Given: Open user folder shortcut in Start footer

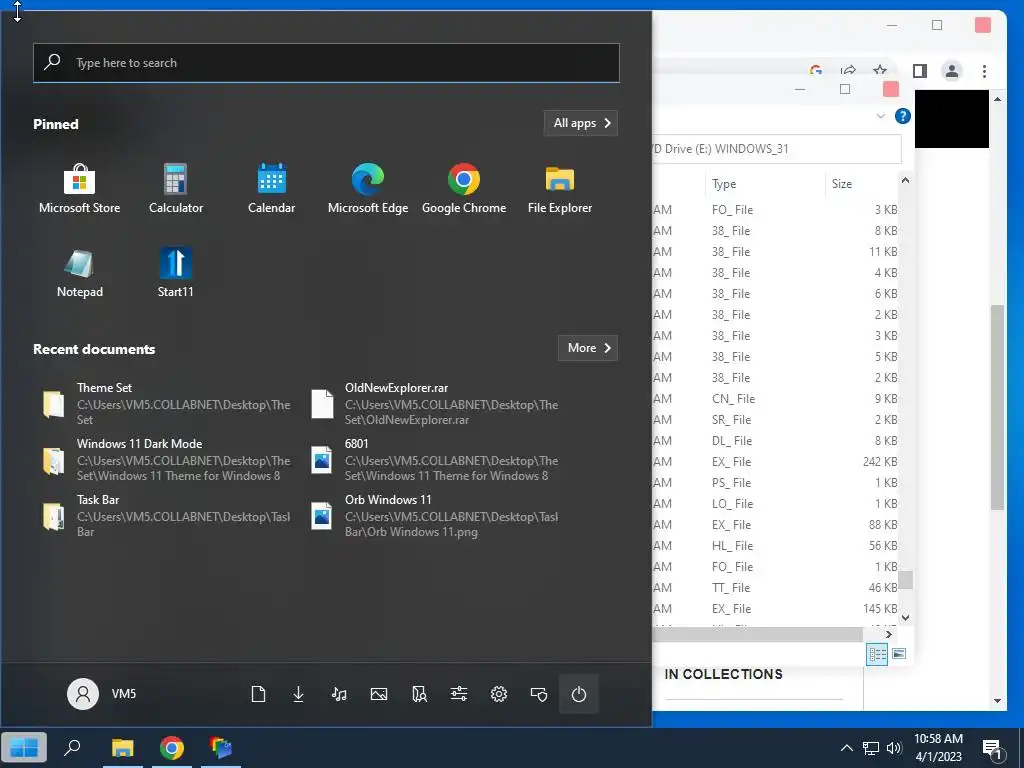Looking at the screenshot, I should point(419,694).
